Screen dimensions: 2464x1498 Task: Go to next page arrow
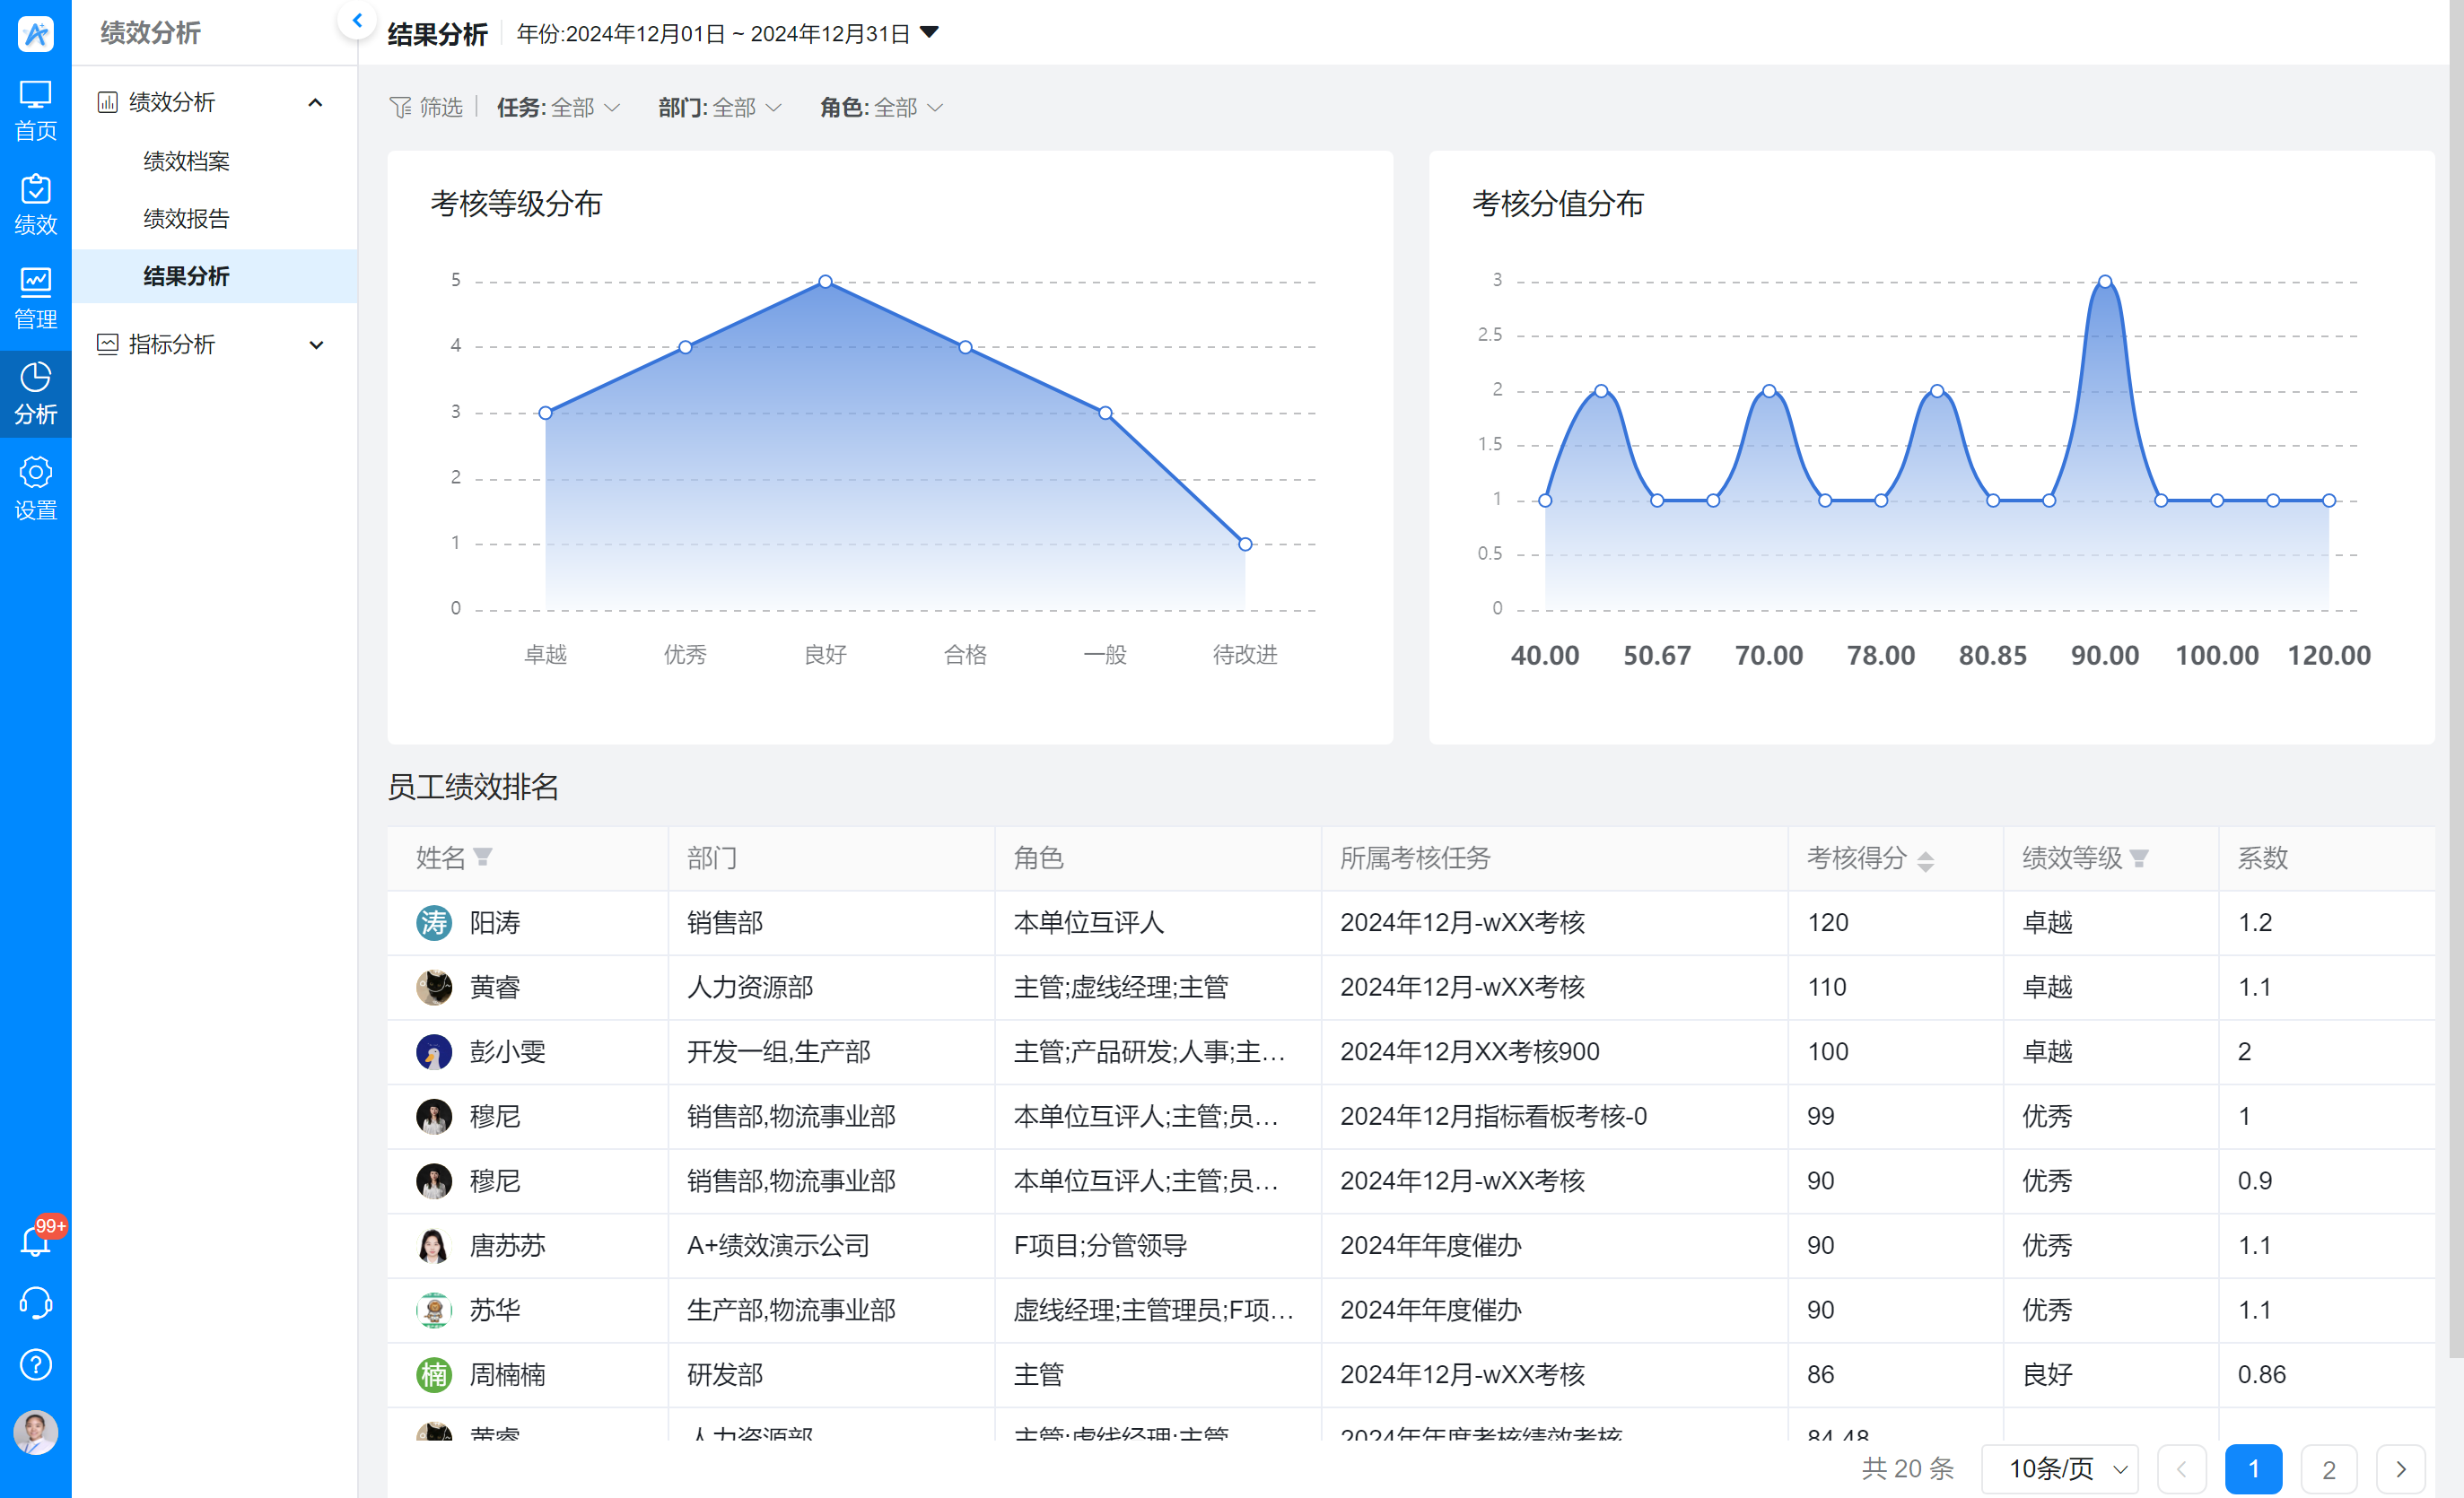[2400, 1468]
